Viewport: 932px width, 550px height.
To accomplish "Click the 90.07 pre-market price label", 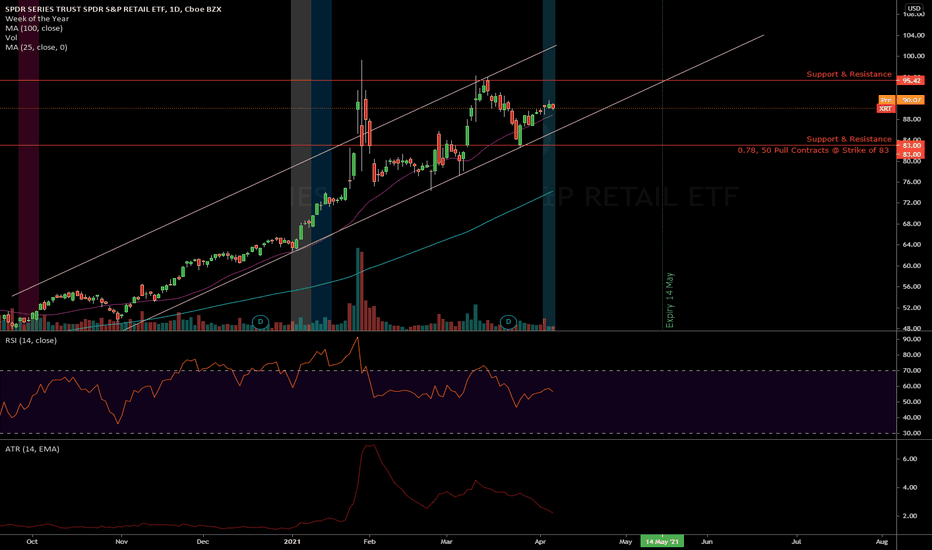I will pyautogui.click(x=911, y=100).
